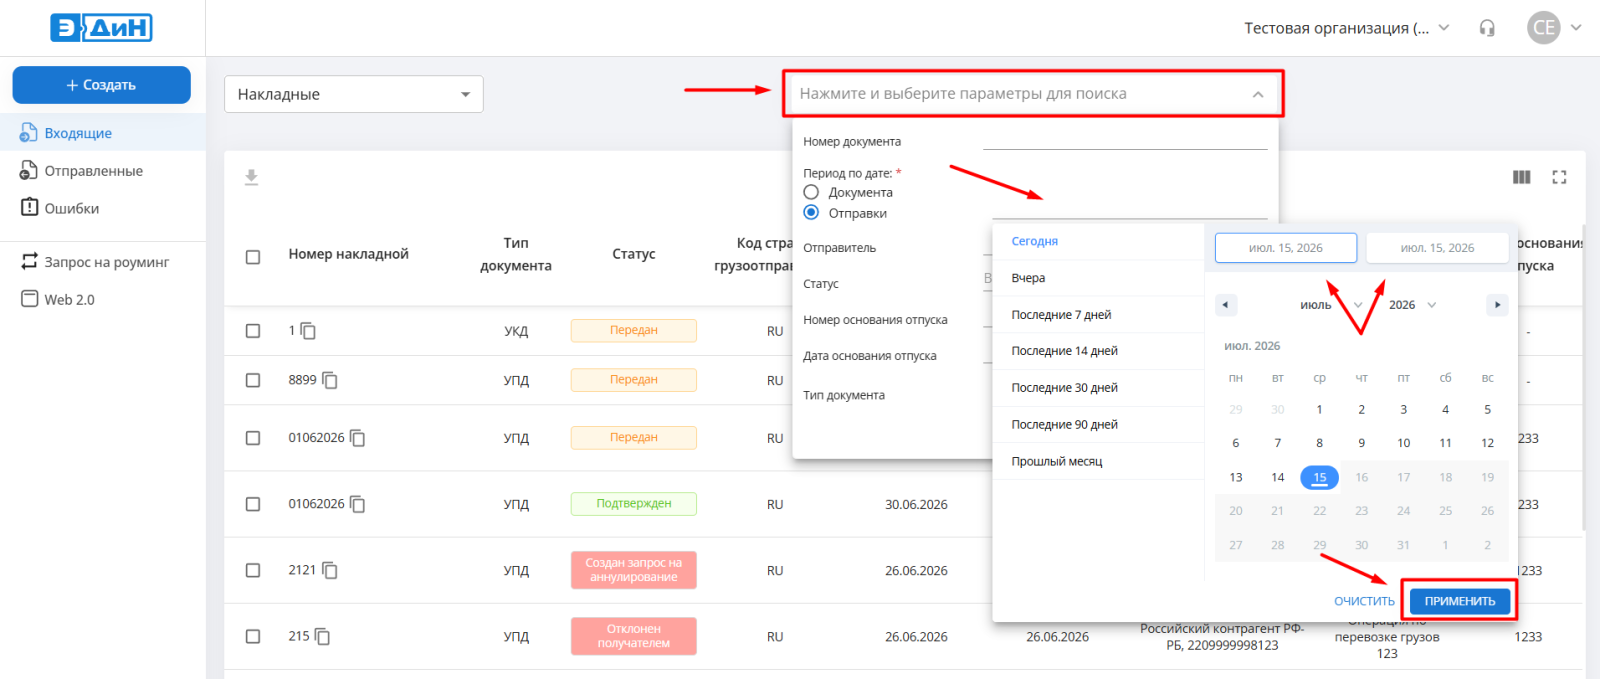Choose the Прошлый месяц preset

point(1099,461)
